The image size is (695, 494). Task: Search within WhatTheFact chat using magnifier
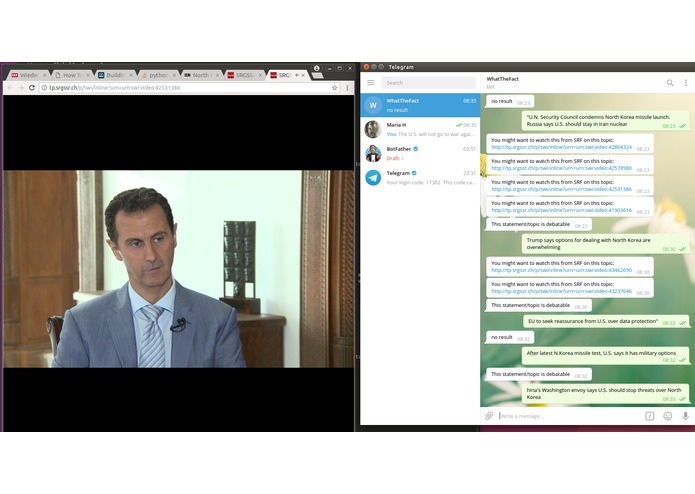coord(670,82)
